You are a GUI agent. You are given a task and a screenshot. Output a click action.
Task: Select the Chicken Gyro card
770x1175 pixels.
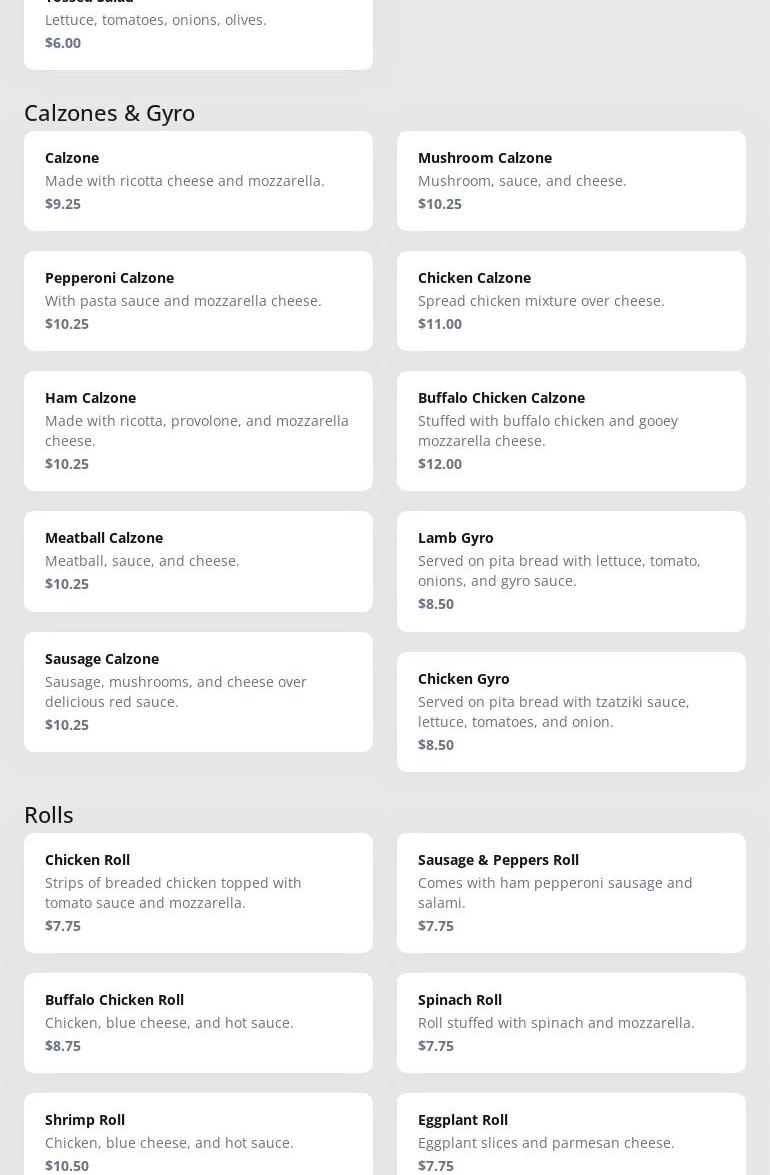pos(571,712)
